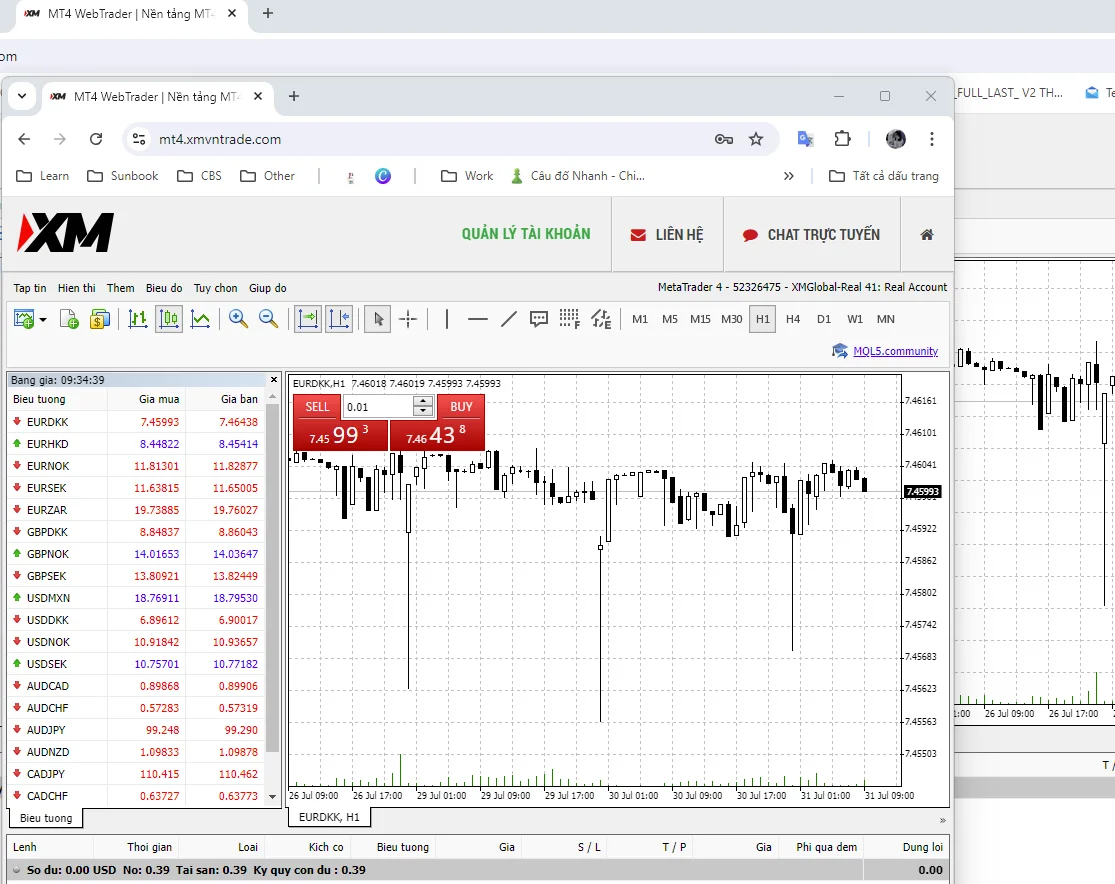The height and width of the screenshot is (884, 1115).
Task: Select the Fibonacci retracement tool
Action: tap(570, 319)
